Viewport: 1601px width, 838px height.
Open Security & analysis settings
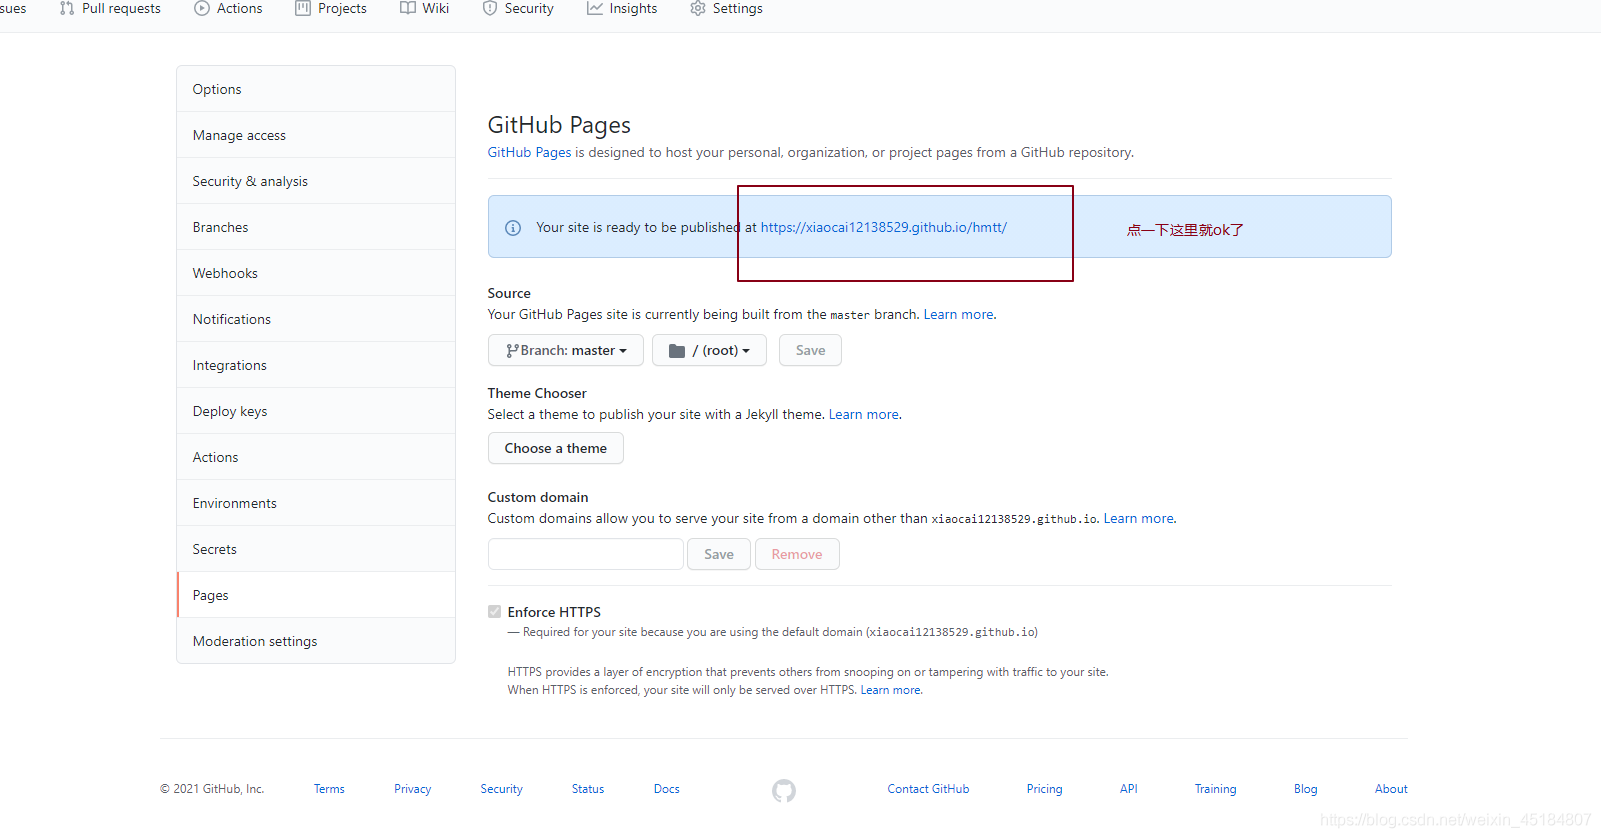coord(316,181)
